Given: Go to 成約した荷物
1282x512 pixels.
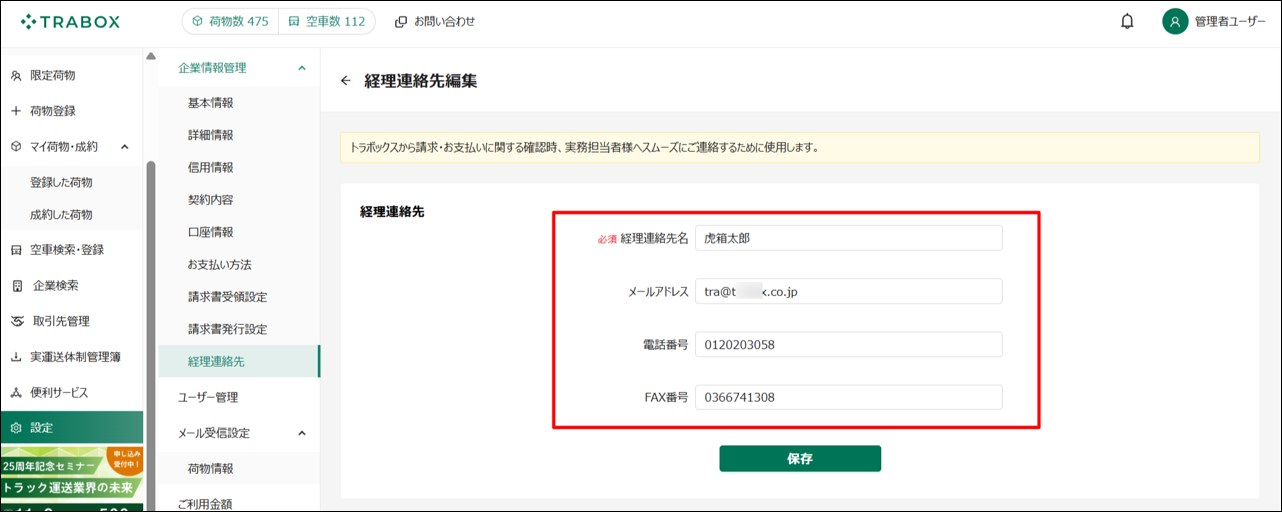Looking at the screenshot, I should coord(61,214).
